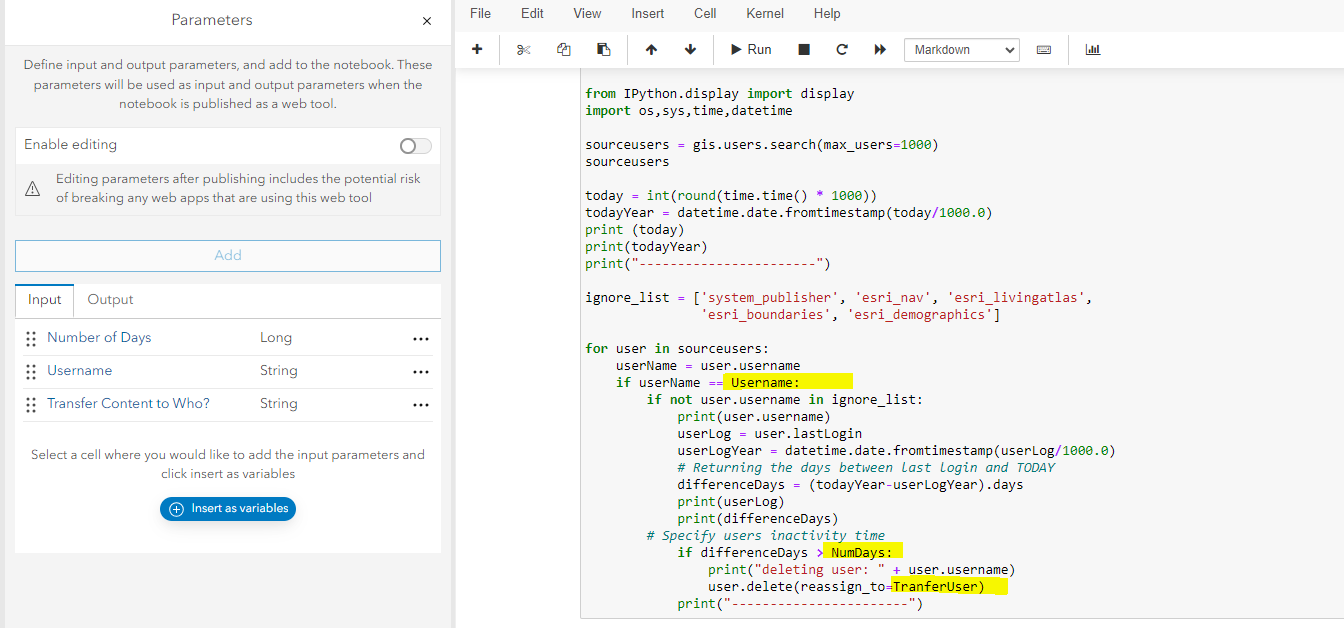The image size is (1344, 628).
Task: Click the Insert as variables button
Action: coord(228,508)
